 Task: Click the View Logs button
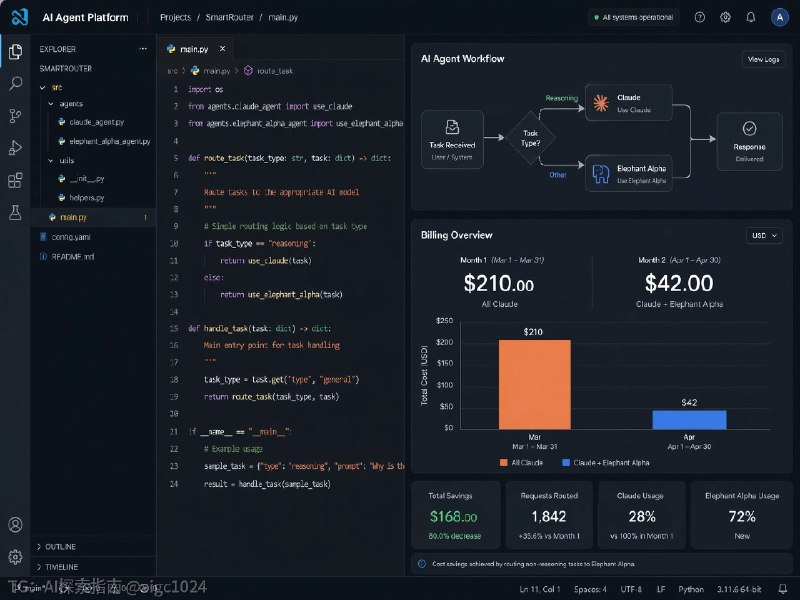click(763, 59)
